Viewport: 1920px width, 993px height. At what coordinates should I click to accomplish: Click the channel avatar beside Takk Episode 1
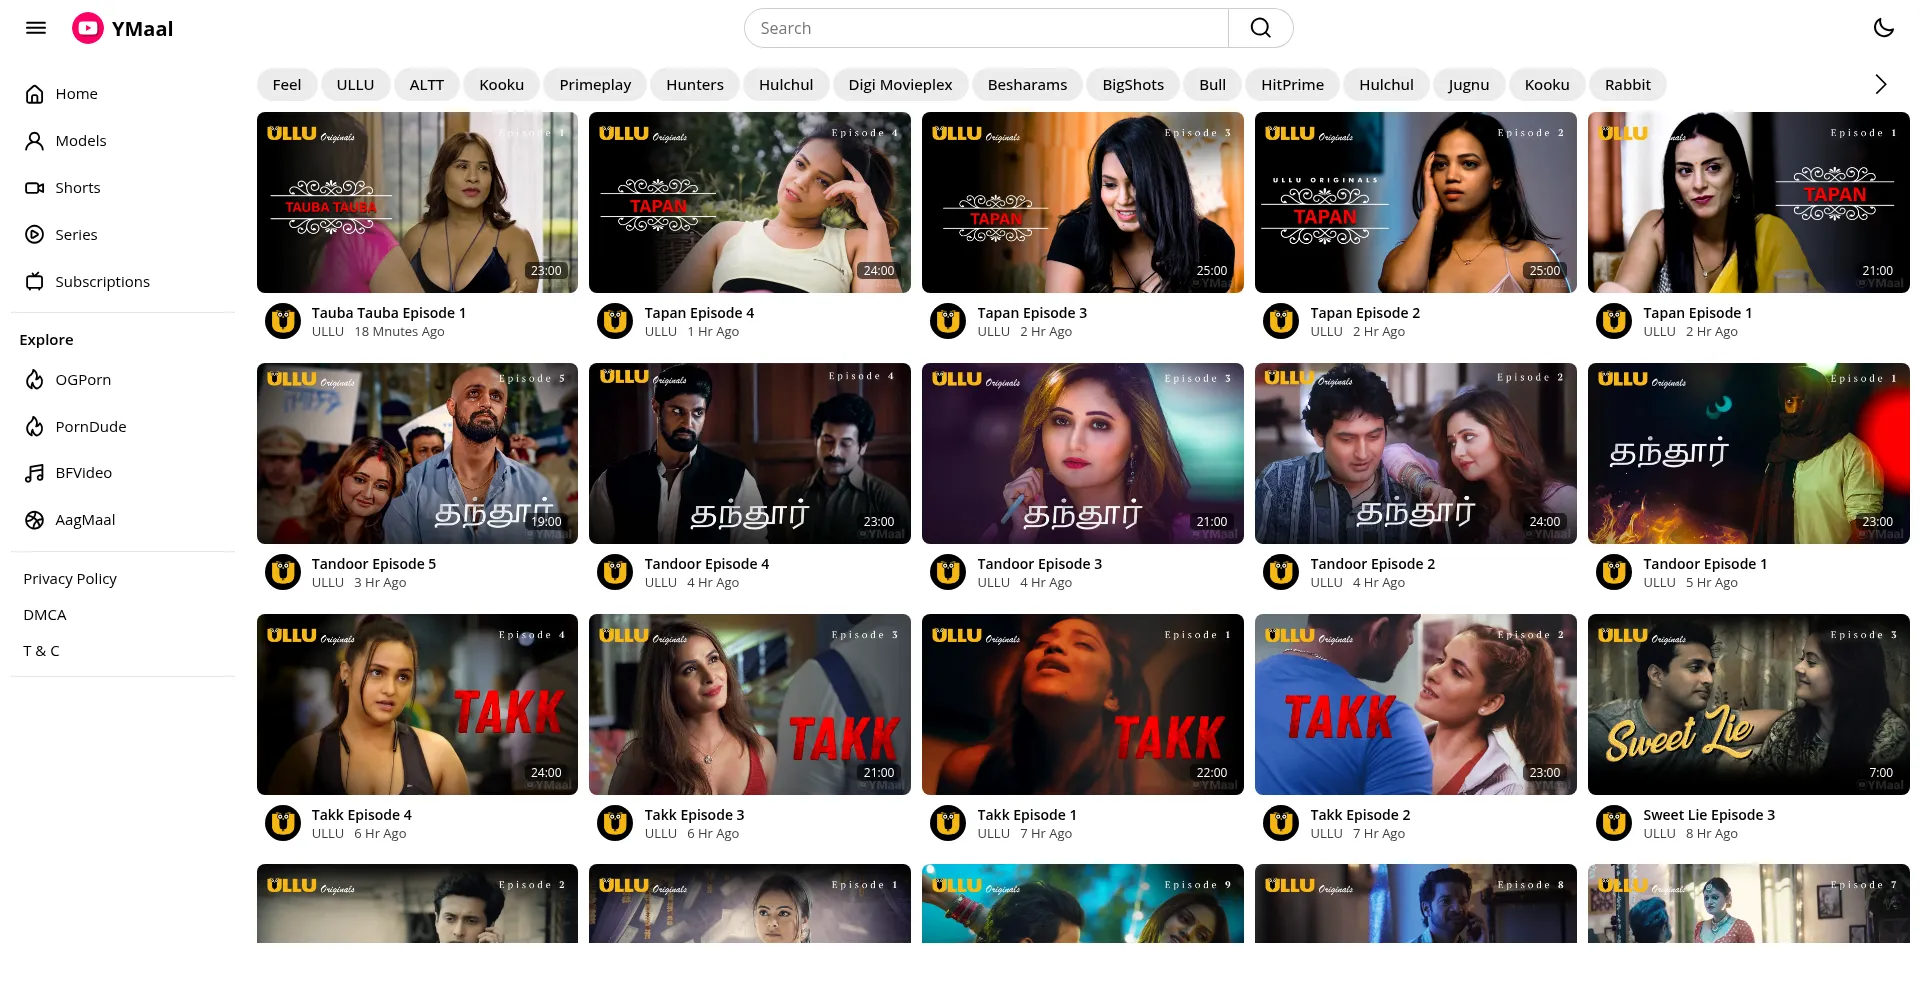pos(948,823)
